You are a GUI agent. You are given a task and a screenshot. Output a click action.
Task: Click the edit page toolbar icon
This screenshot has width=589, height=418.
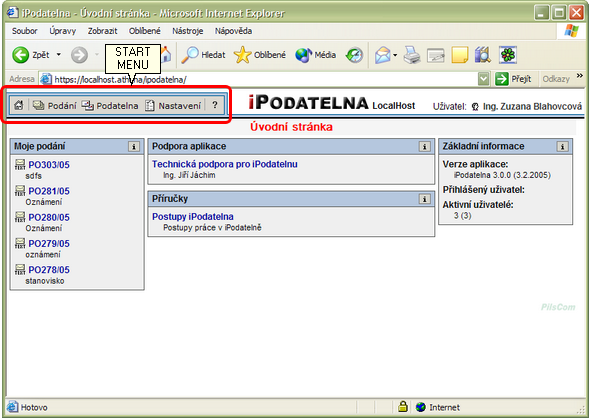pyautogui.click(x=436, y=55)
